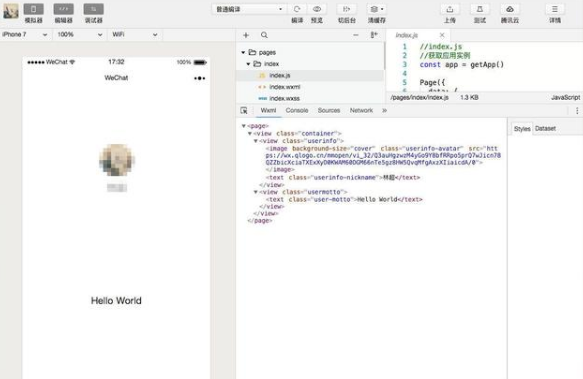583x379 pixels.
Task: Switch to the Styles tab
Action: click(x=522, y=129)
